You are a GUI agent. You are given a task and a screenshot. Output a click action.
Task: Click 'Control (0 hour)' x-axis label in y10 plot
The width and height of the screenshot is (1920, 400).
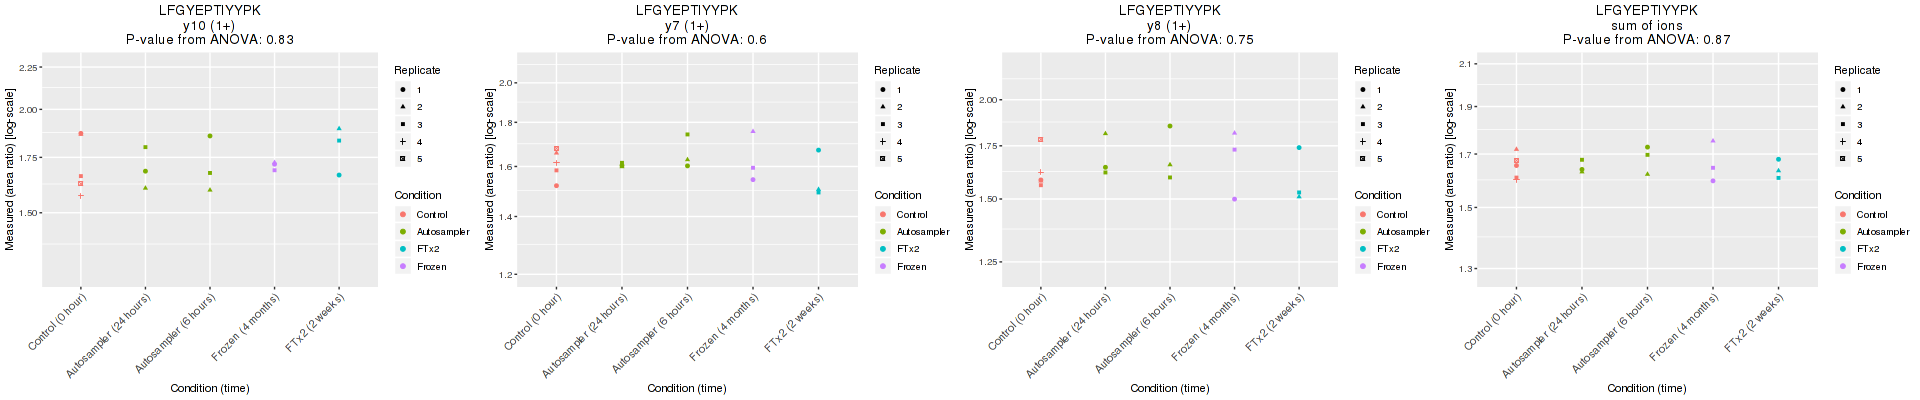[59, 322]
